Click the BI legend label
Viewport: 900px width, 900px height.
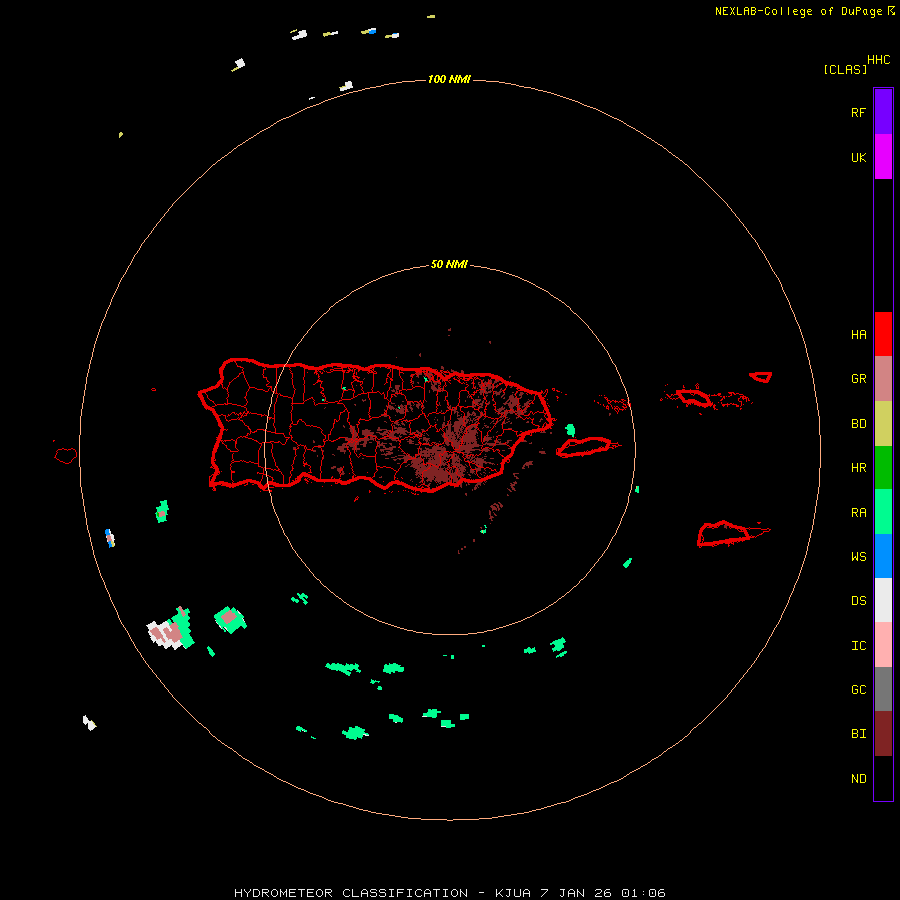[858, 734]
